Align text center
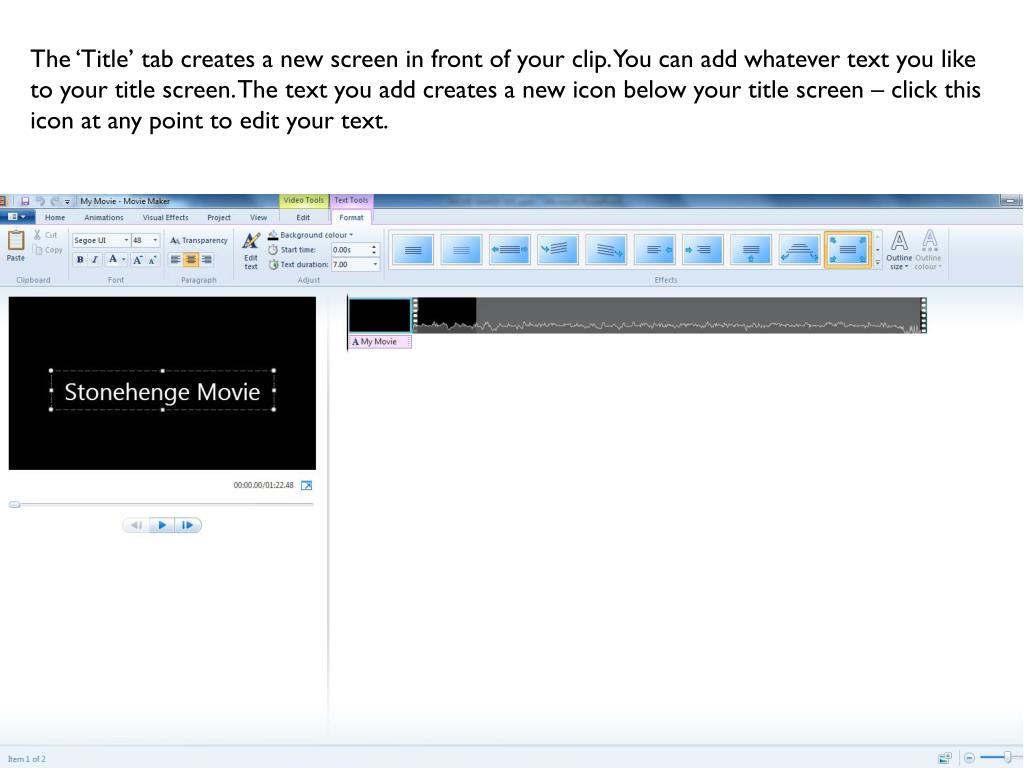Viewport: 1024px width, 768px height. coord(191,259)
